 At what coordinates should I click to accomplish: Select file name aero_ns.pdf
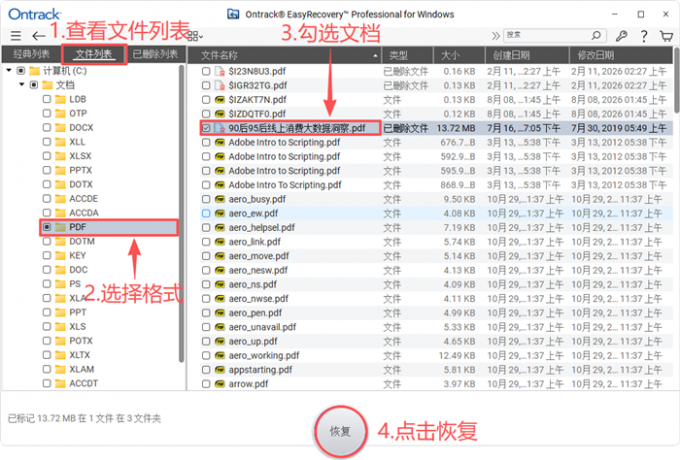[x=252, y=284]
